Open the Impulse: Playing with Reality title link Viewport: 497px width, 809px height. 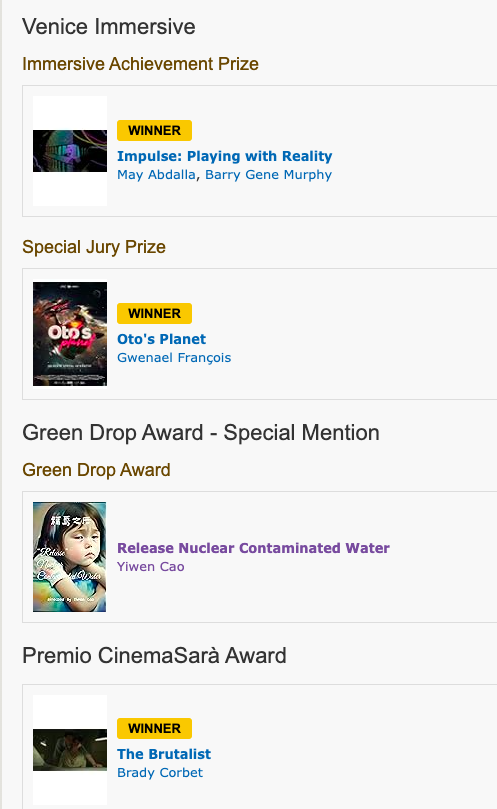225,156
